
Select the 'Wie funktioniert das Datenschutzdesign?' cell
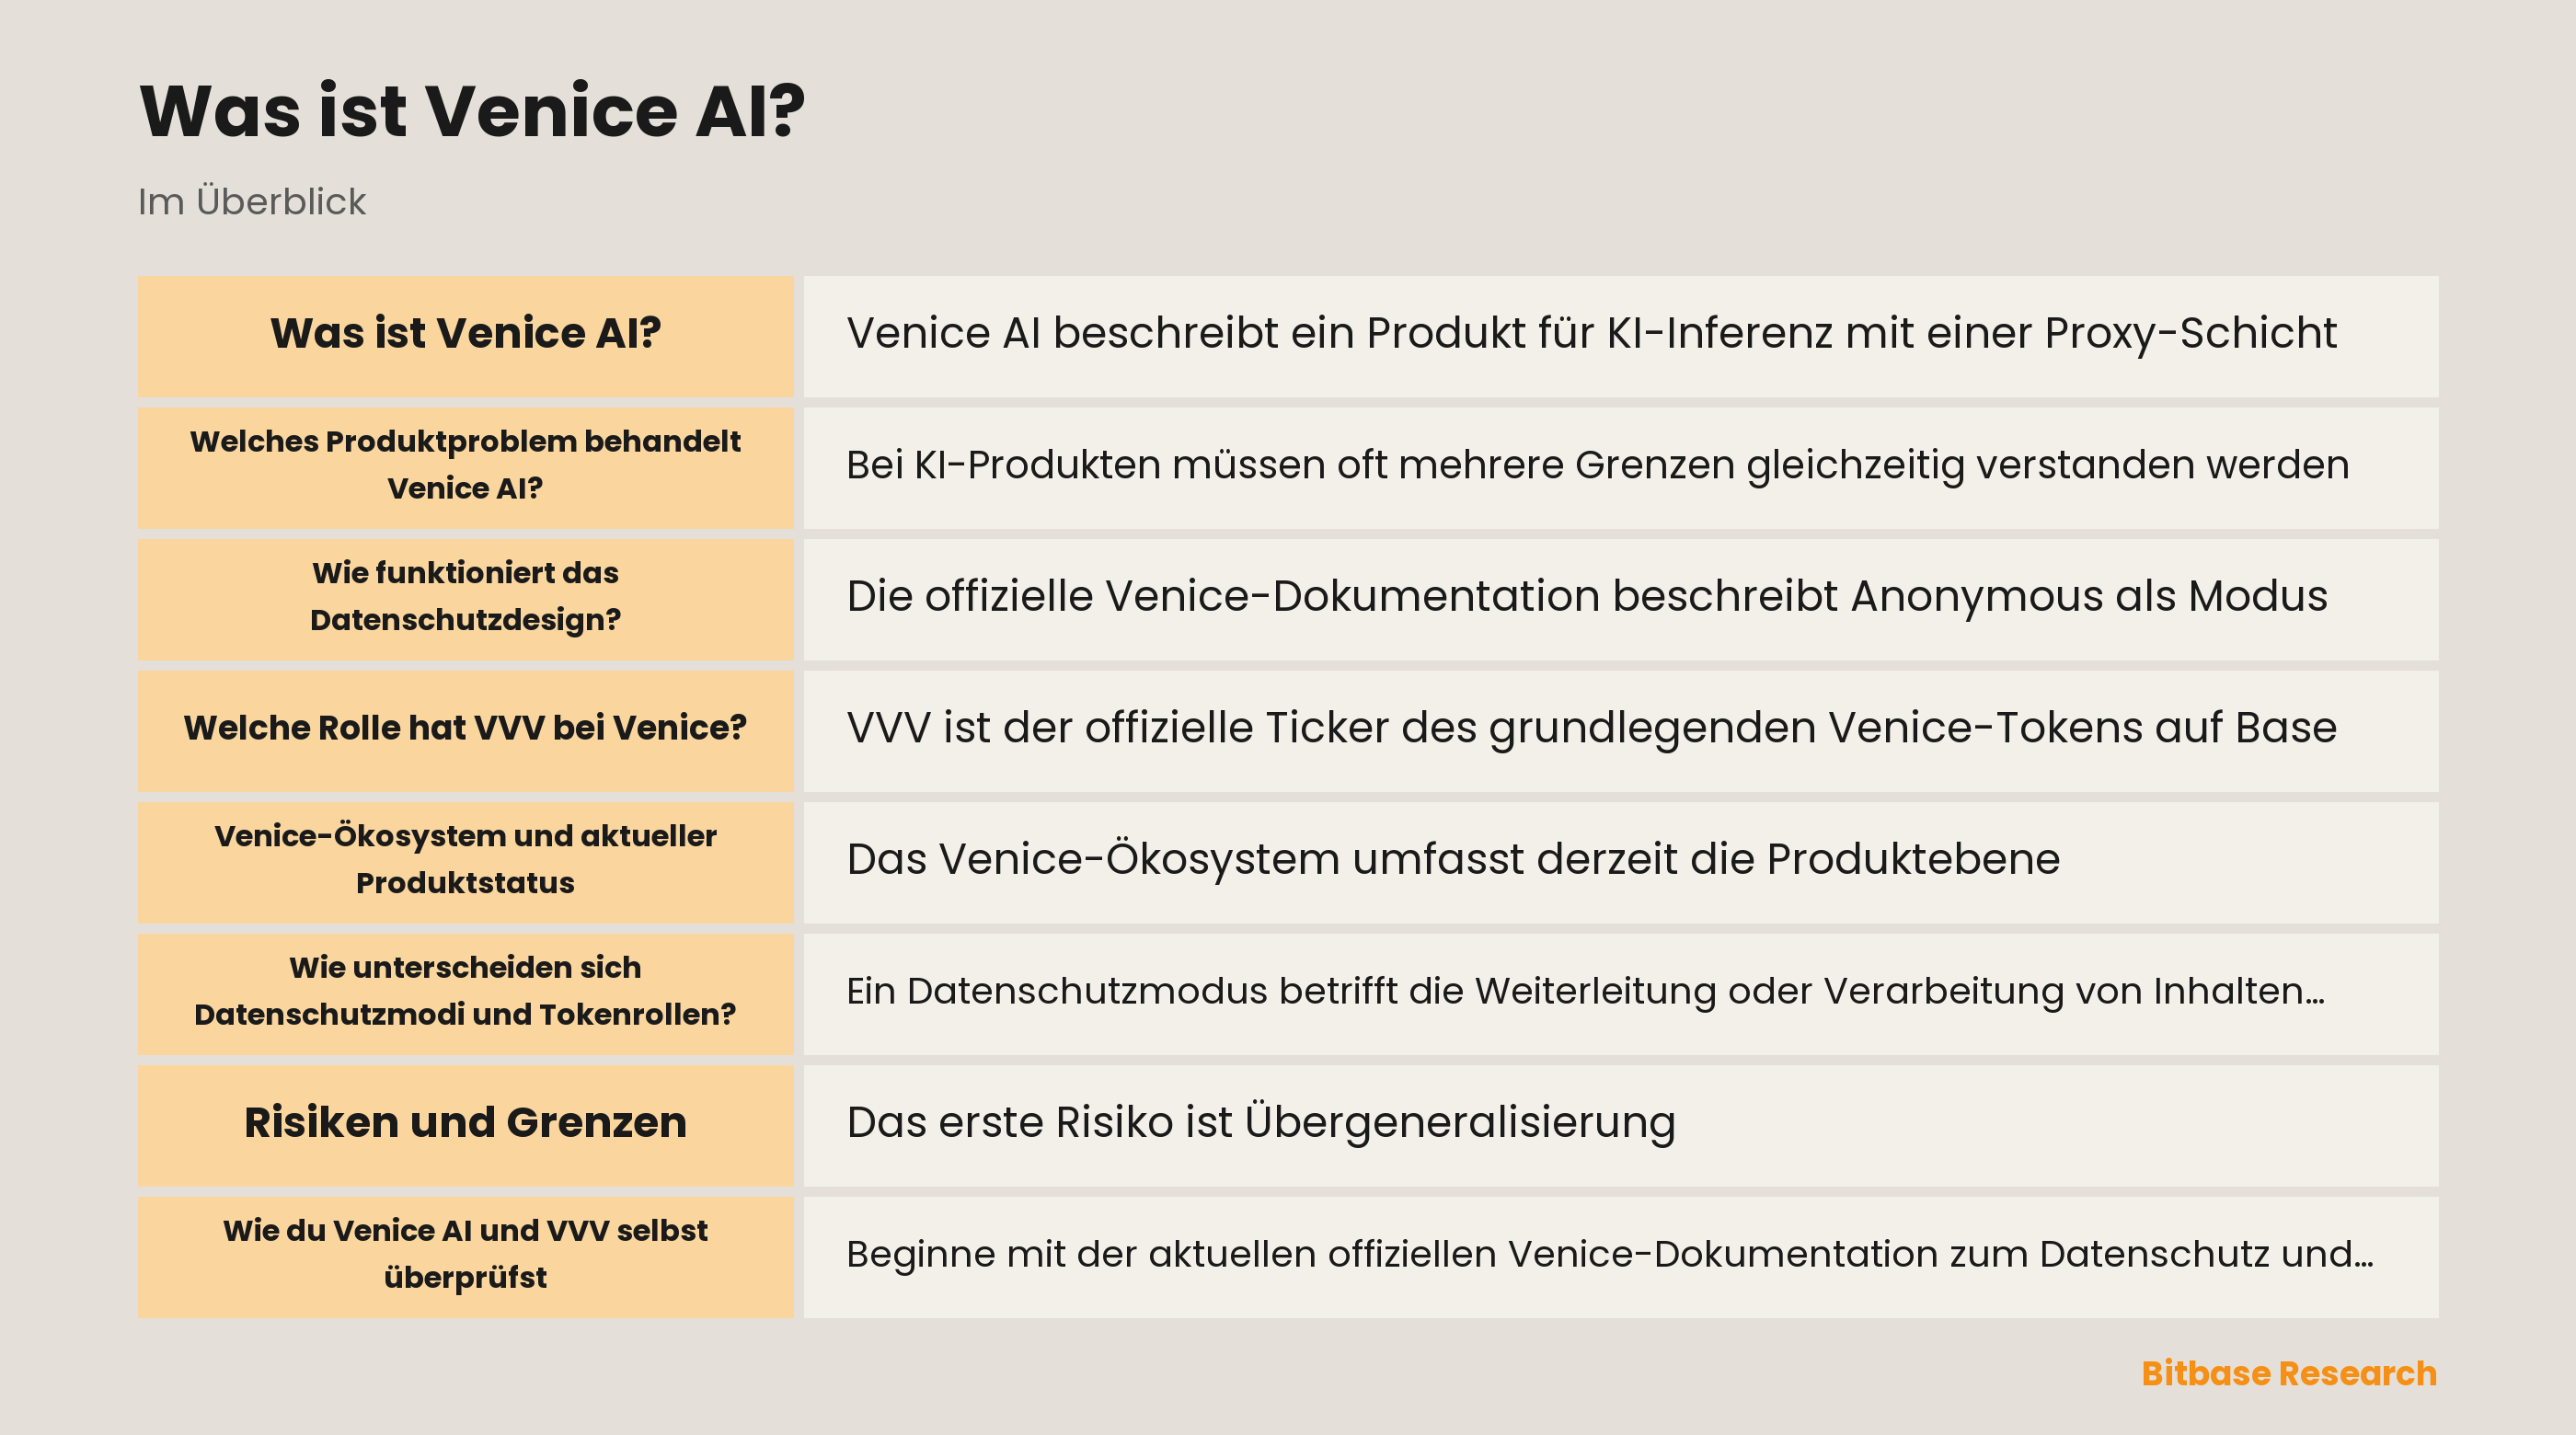465,599
